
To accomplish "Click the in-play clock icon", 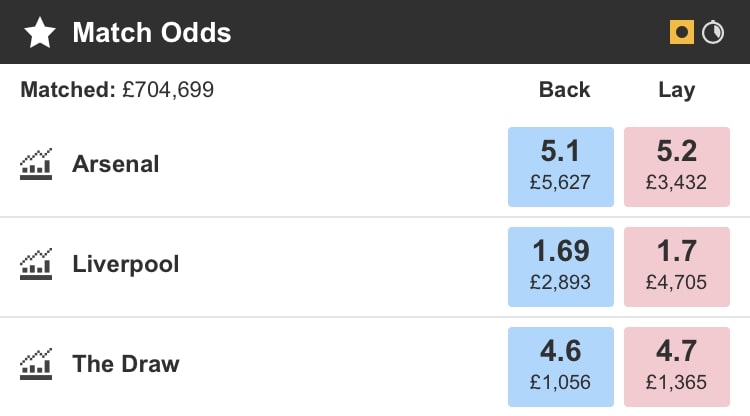I will pos(713,33).
